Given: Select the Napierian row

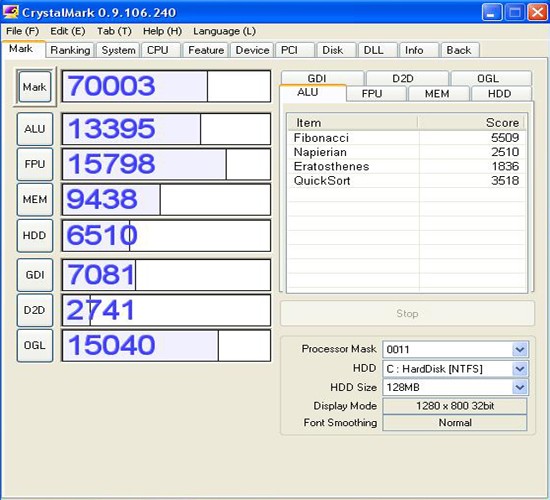Looking at the screenshot, I should click(407, 152).
